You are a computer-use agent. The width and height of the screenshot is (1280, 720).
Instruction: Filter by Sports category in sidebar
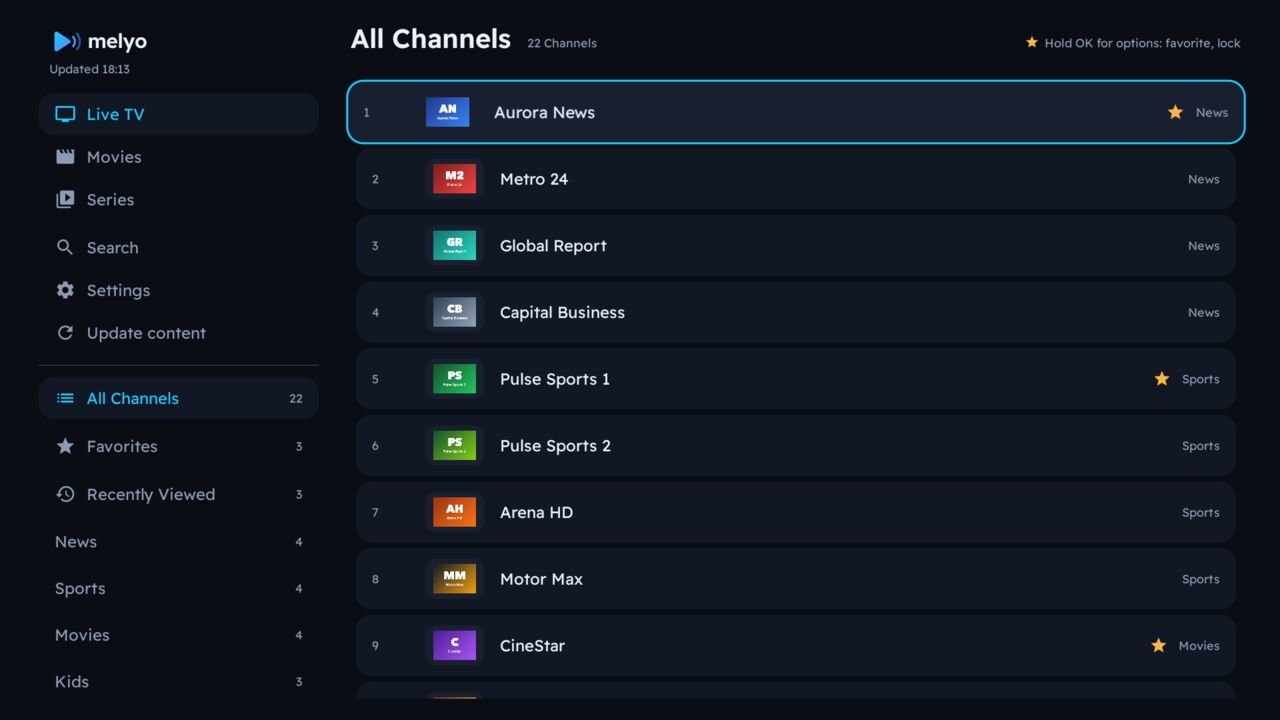coord(179,589)
